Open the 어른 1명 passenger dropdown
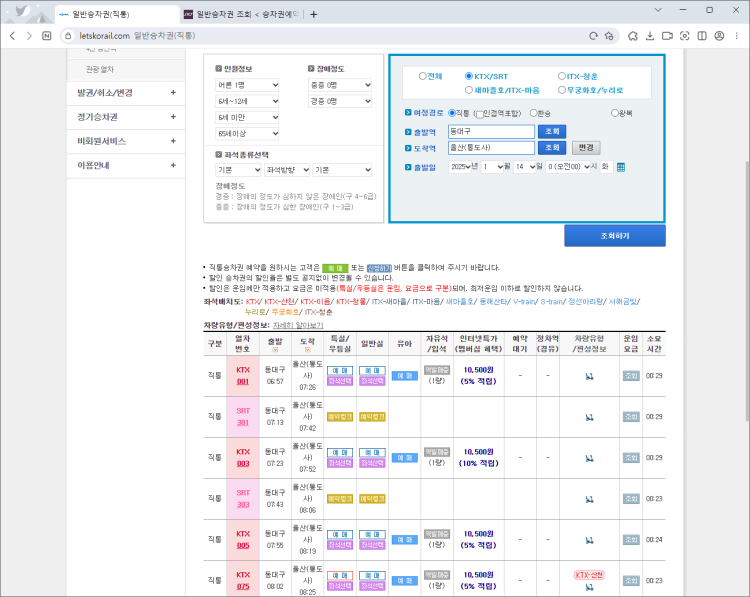750x597 pixels. (x=247, y=85)
